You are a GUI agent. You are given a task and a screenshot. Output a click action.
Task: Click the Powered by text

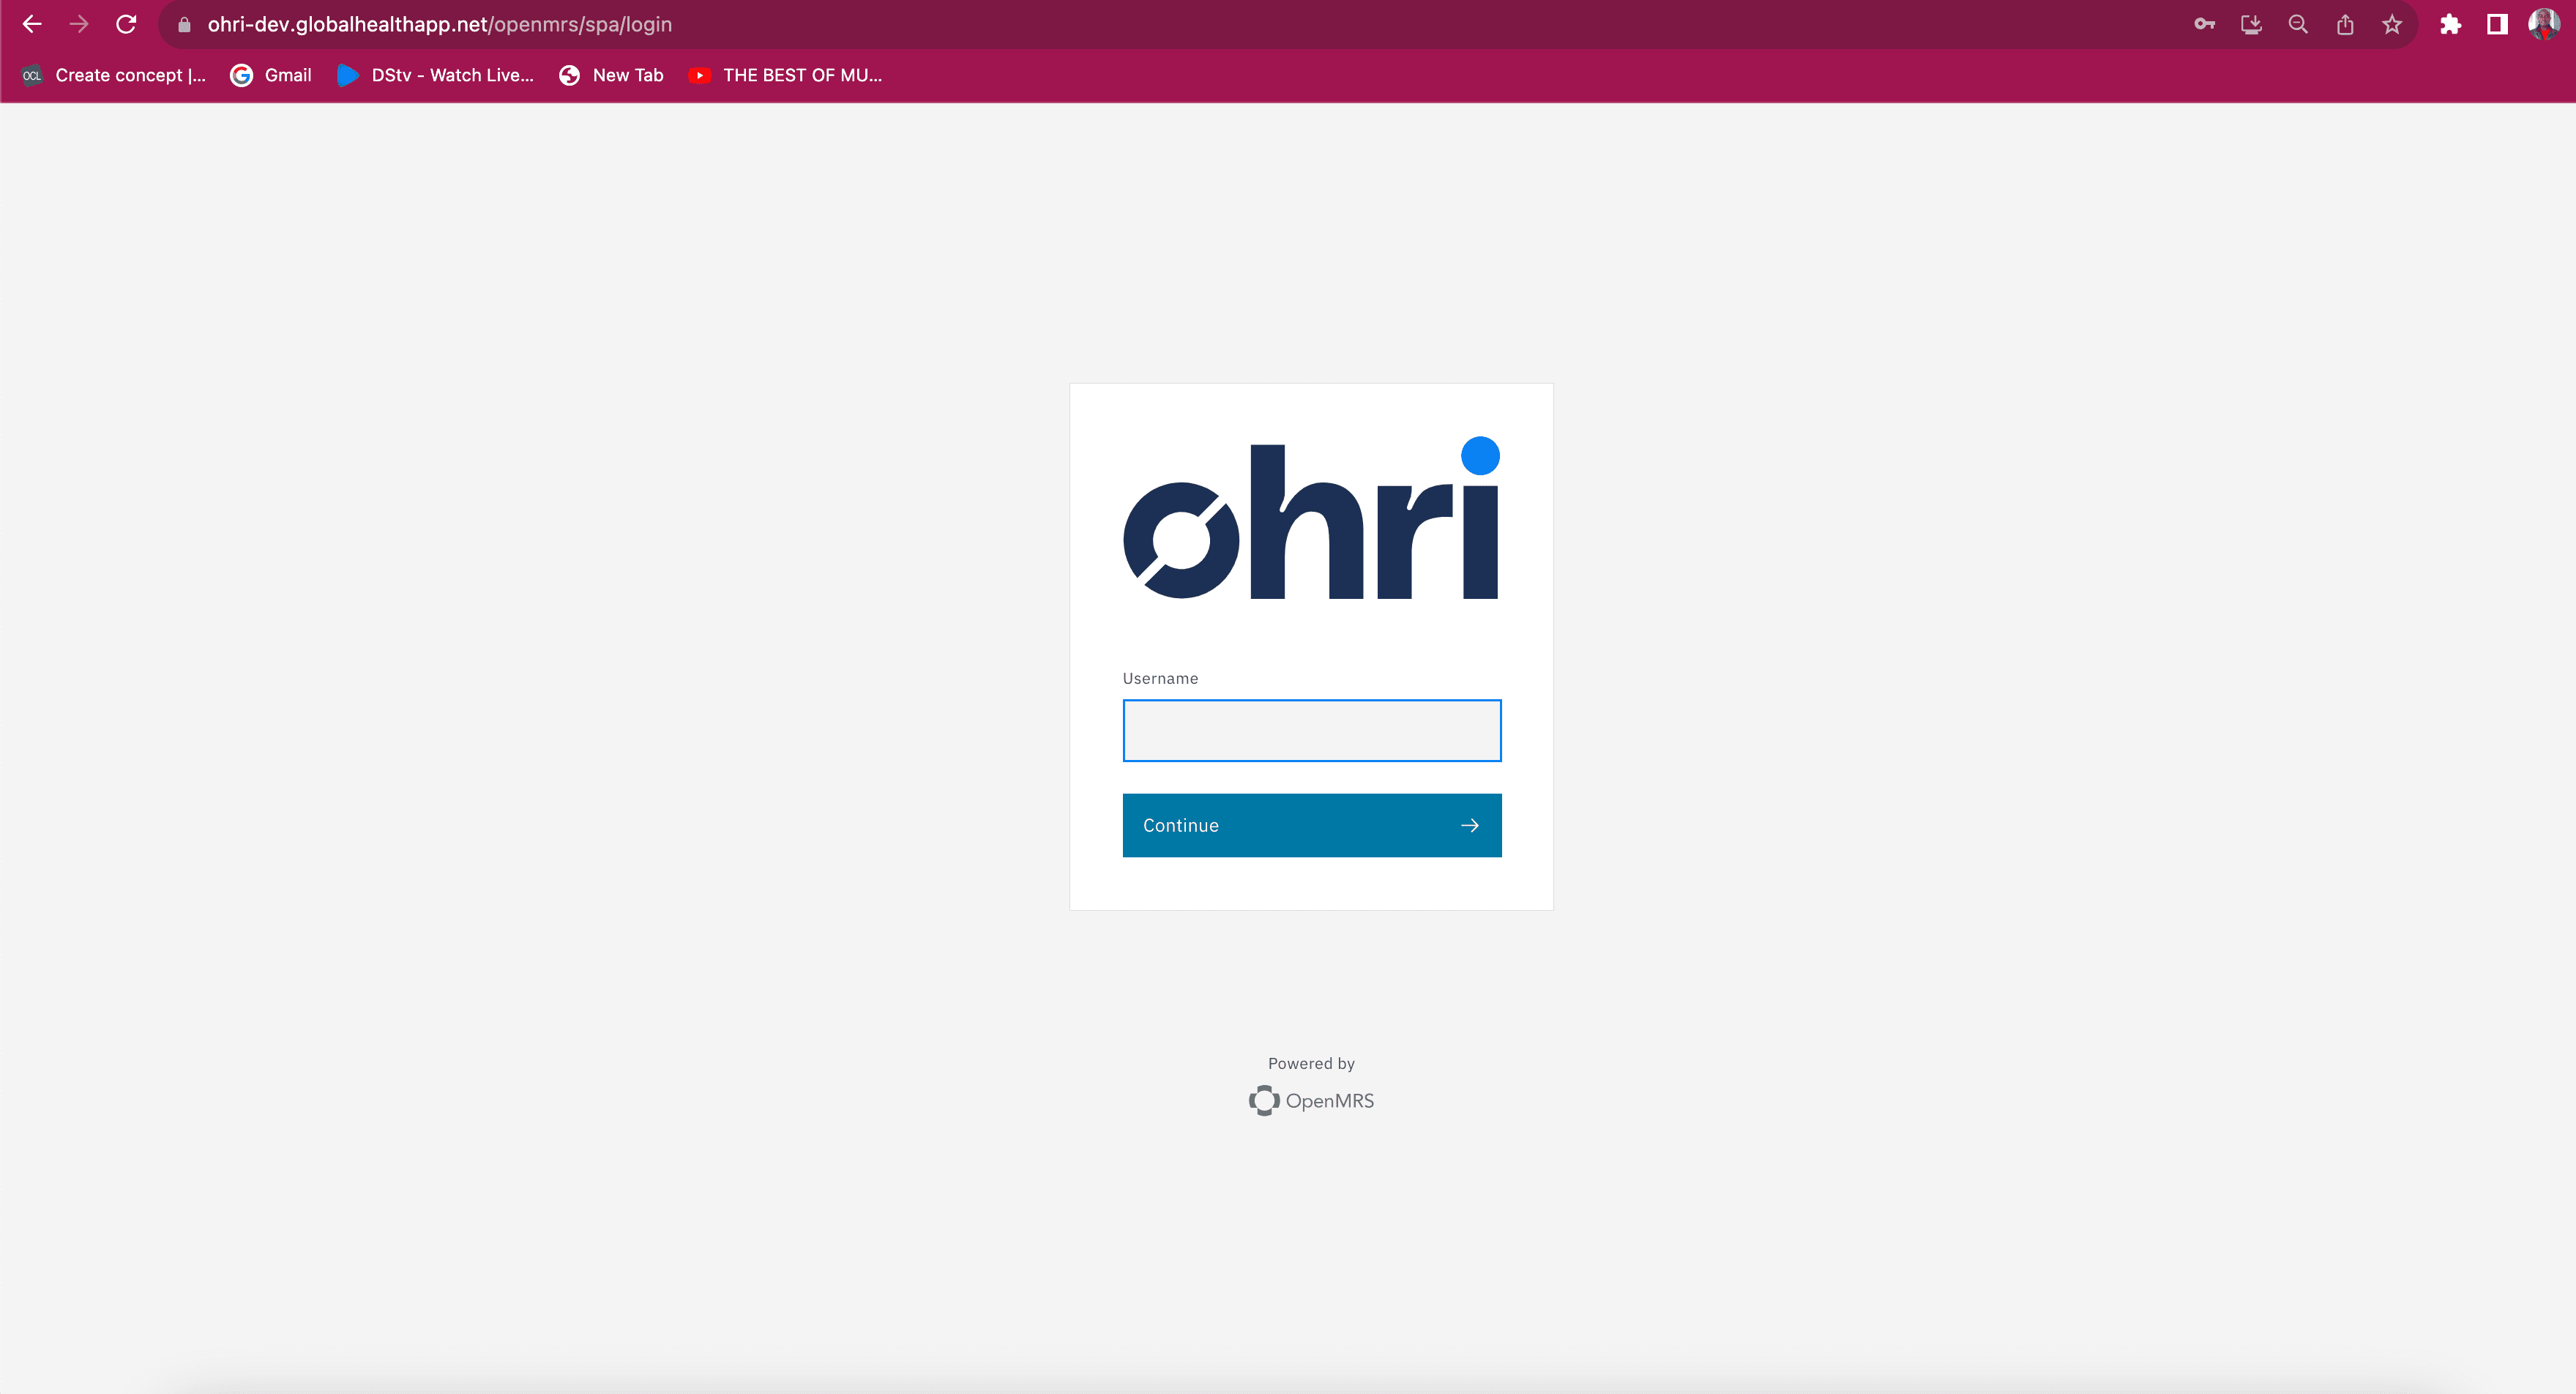[1311, 1063]
